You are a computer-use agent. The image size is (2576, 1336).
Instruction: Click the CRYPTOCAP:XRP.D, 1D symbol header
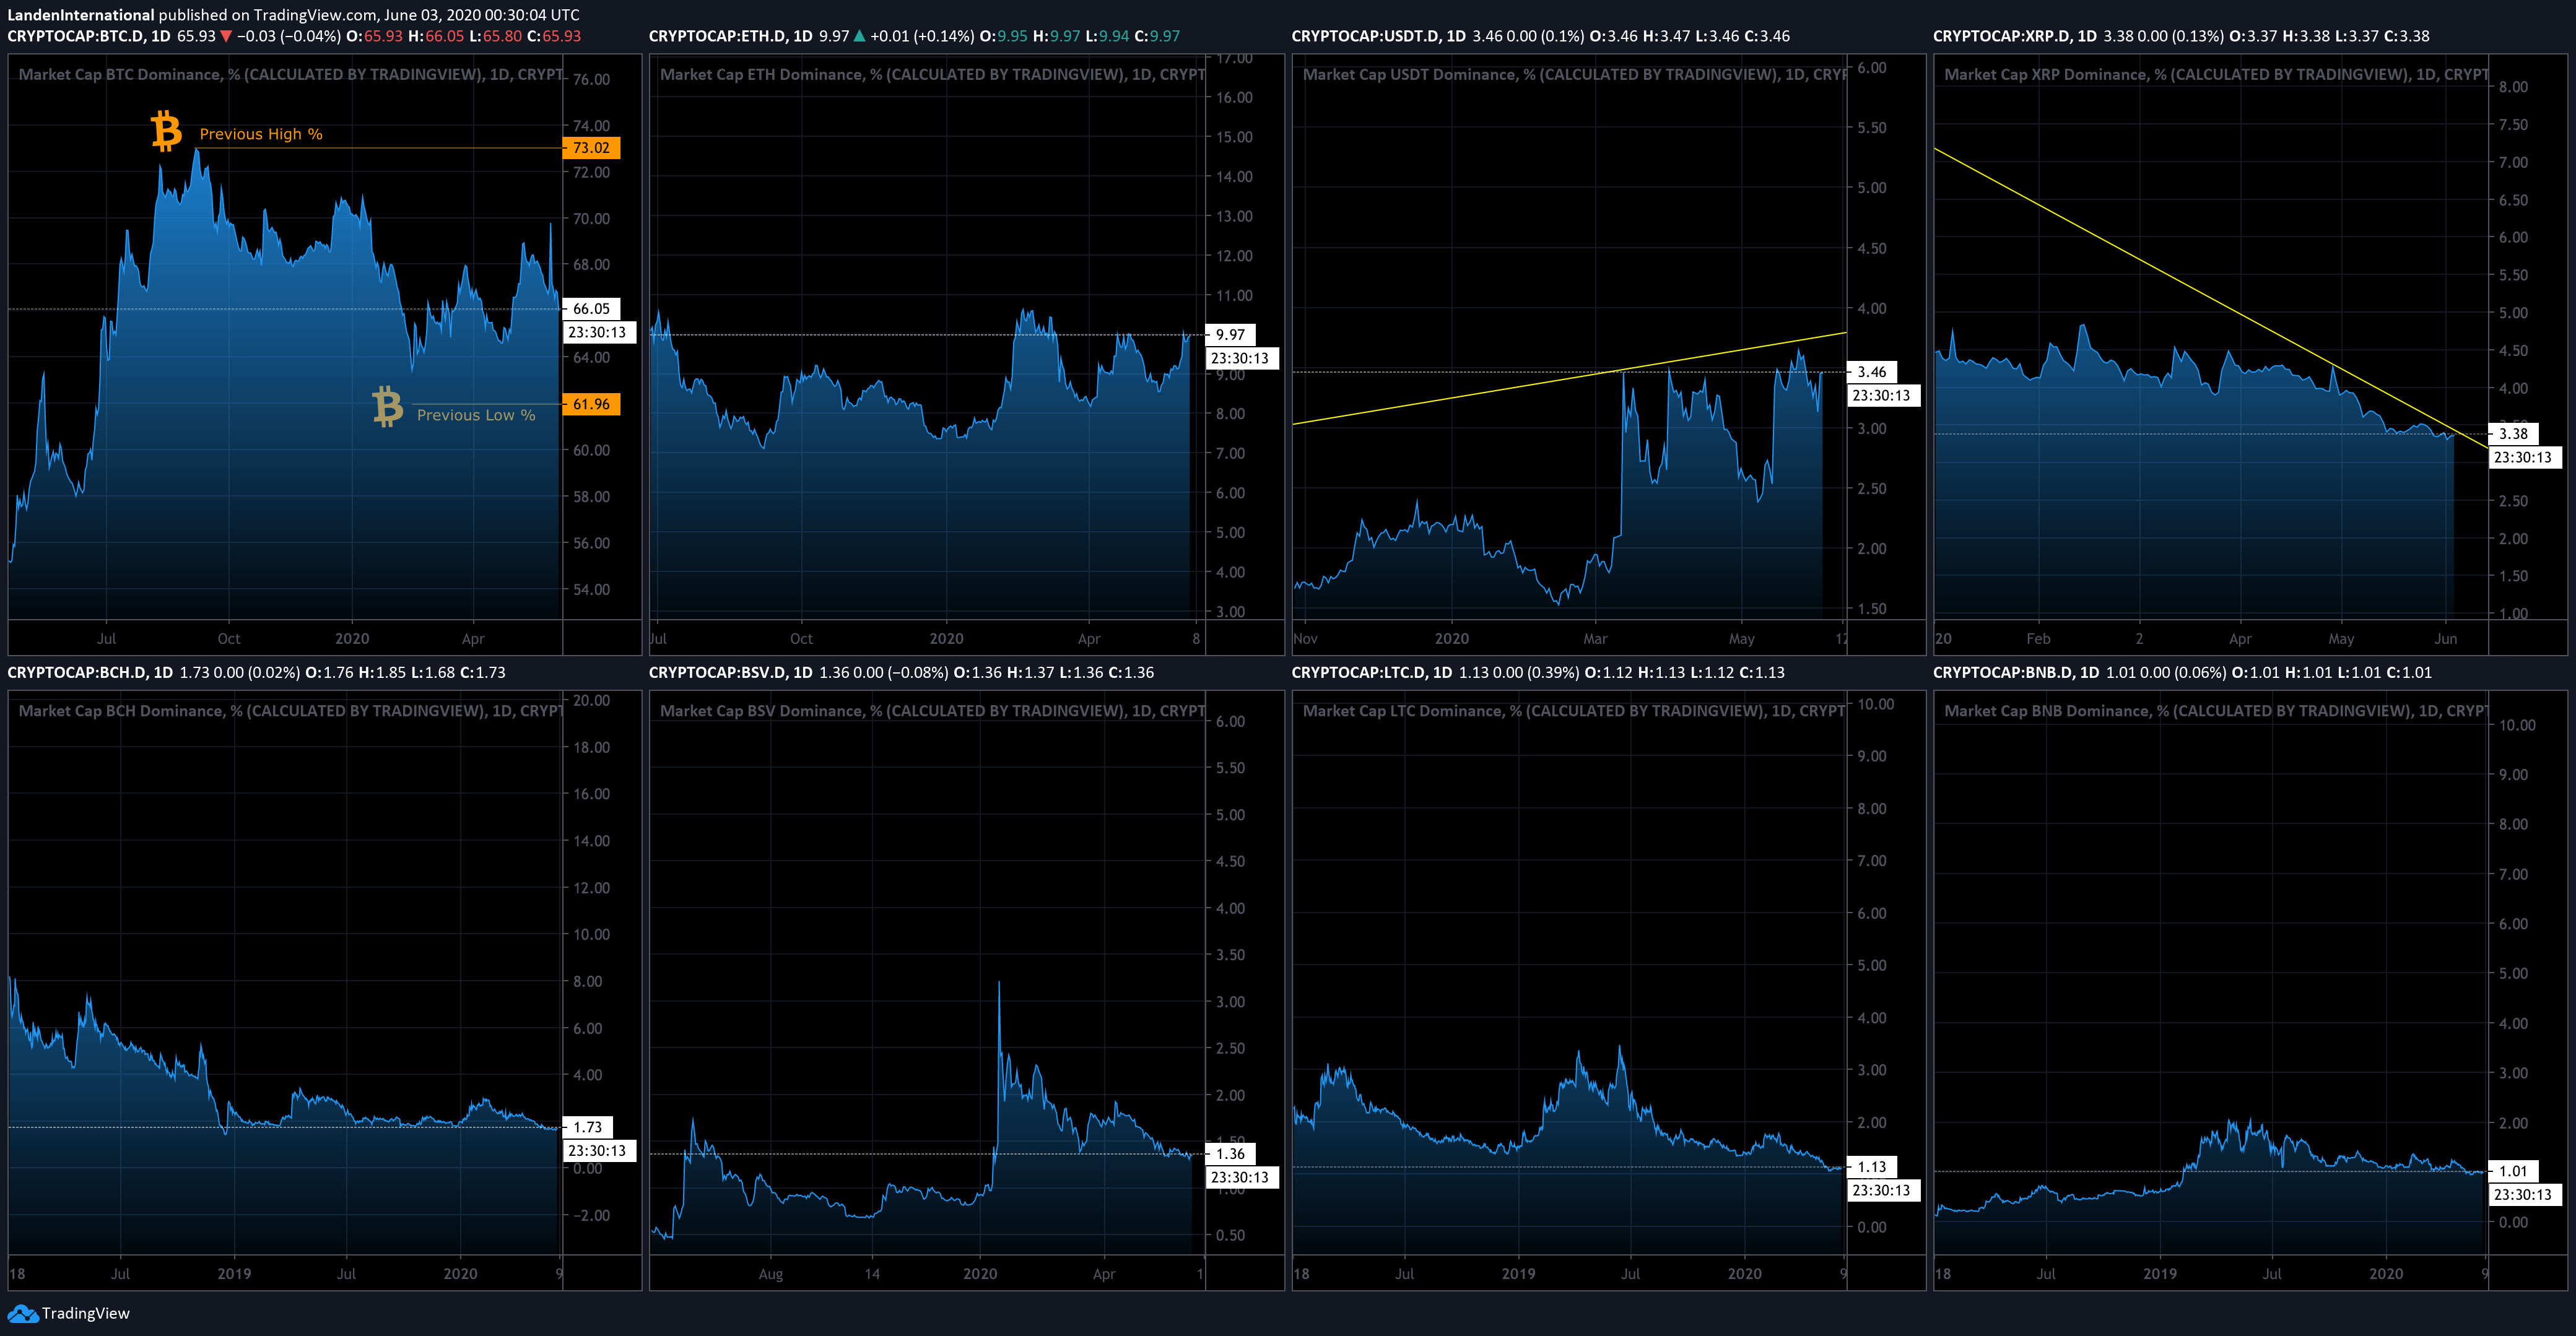point(2016,36)
